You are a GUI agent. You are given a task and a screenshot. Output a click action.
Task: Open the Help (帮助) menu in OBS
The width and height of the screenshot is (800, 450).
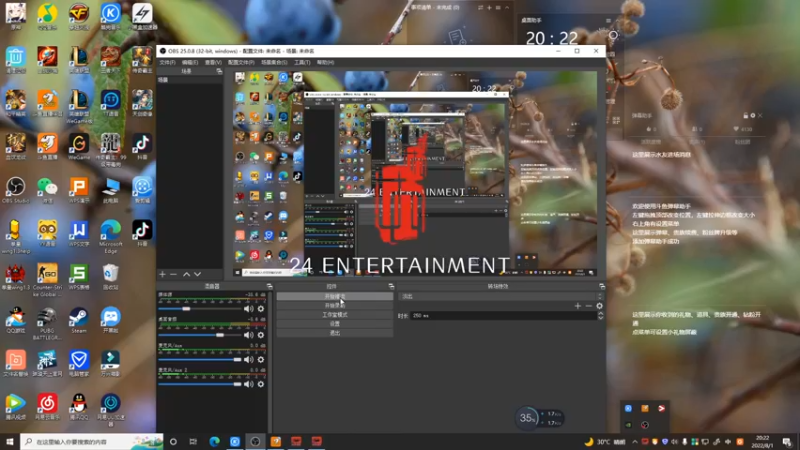[326, 62]
